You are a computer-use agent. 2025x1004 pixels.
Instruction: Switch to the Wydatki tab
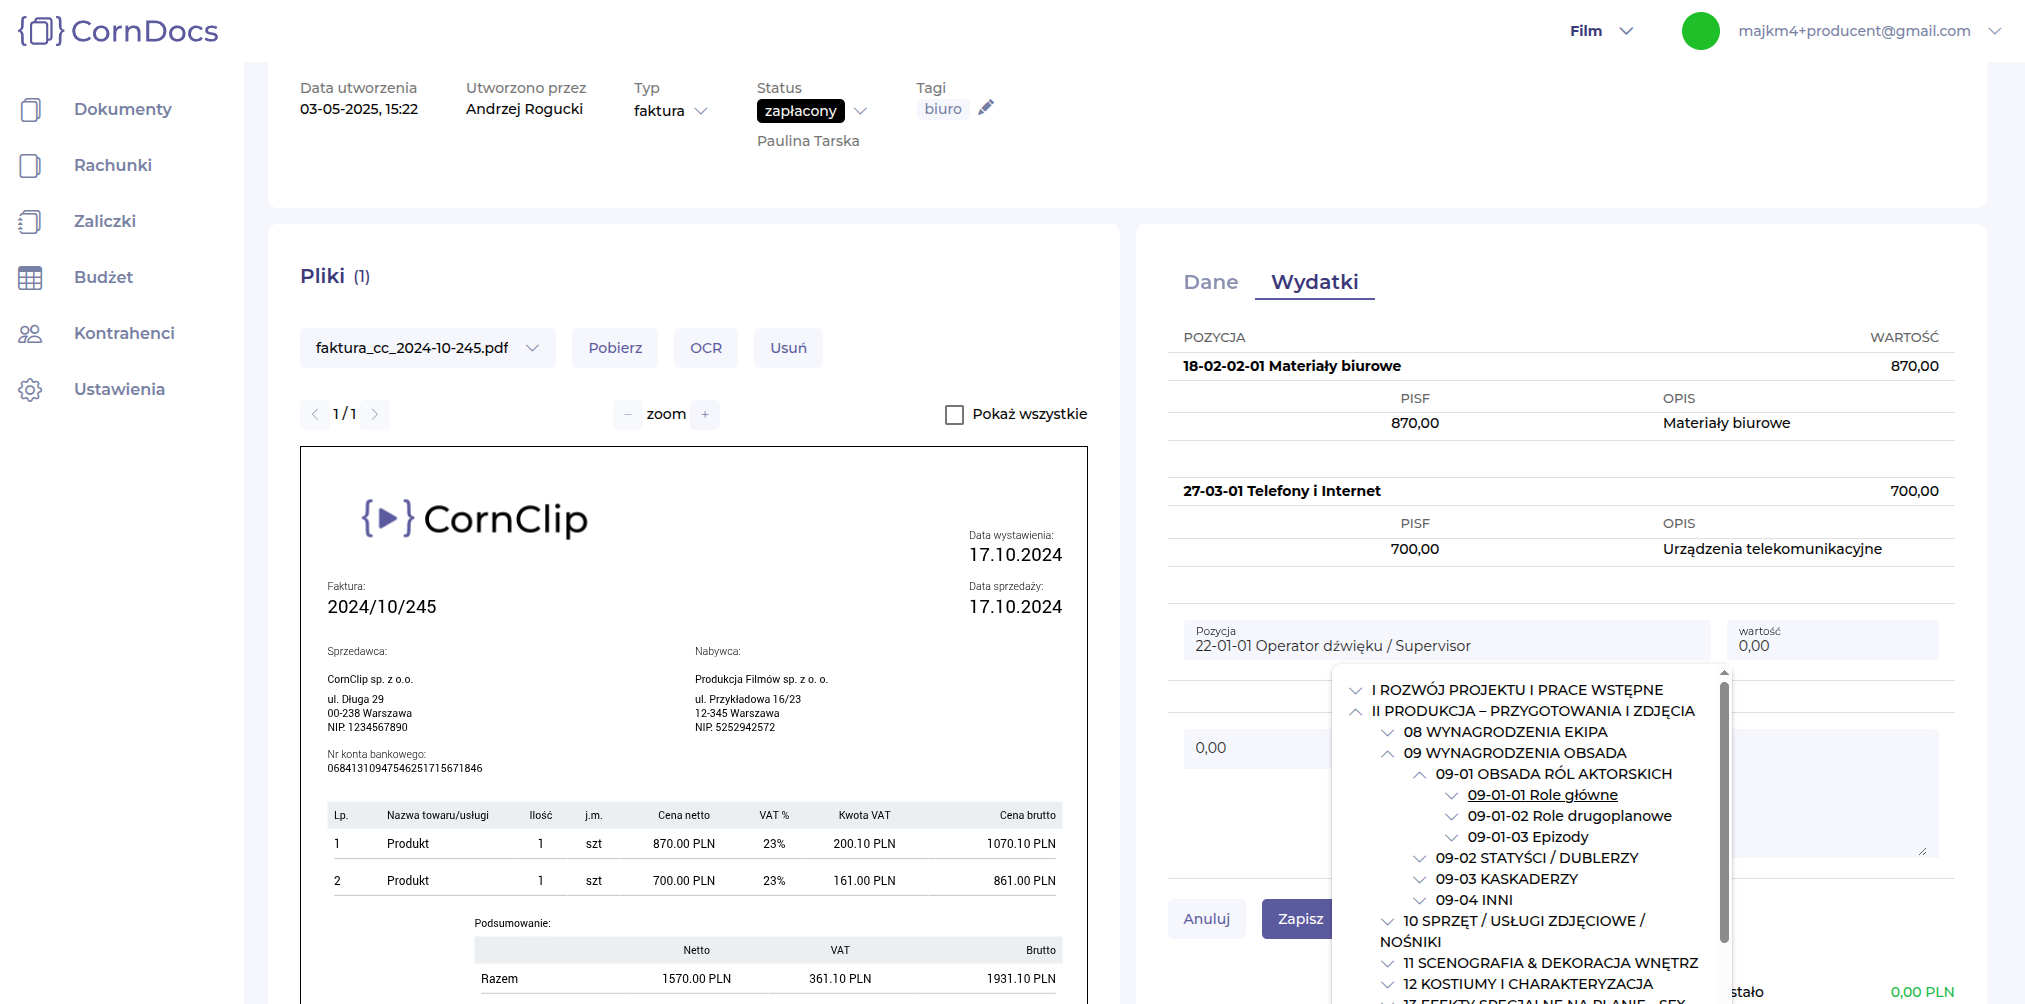click(x=1314, y=282)
